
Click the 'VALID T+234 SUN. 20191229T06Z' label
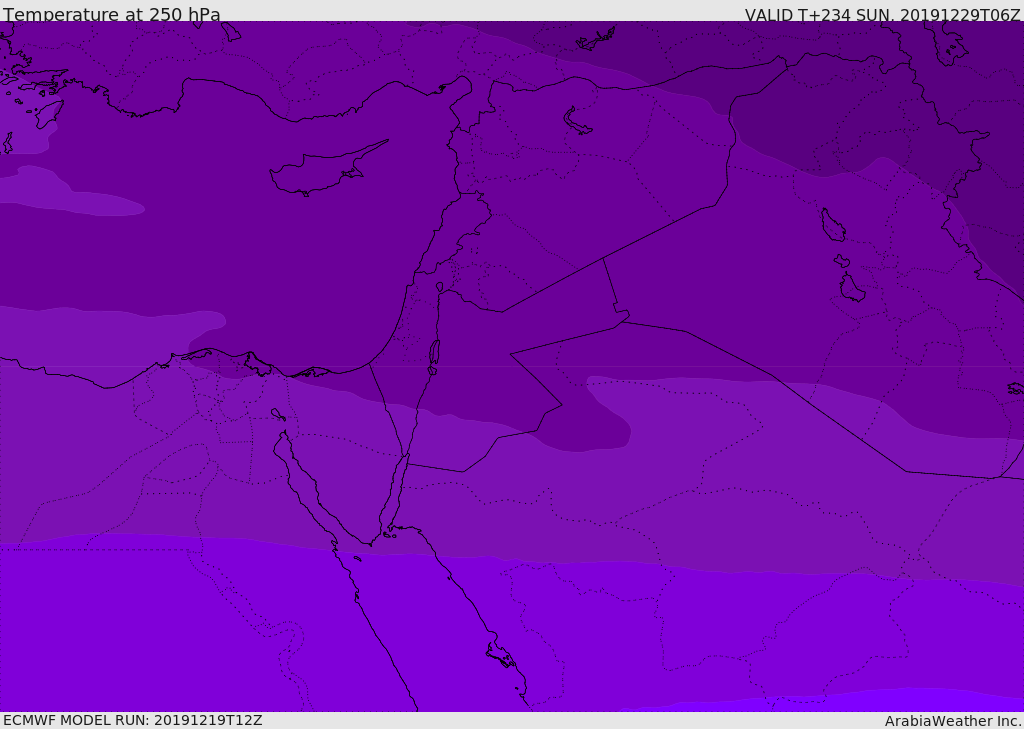click(882, 15)
